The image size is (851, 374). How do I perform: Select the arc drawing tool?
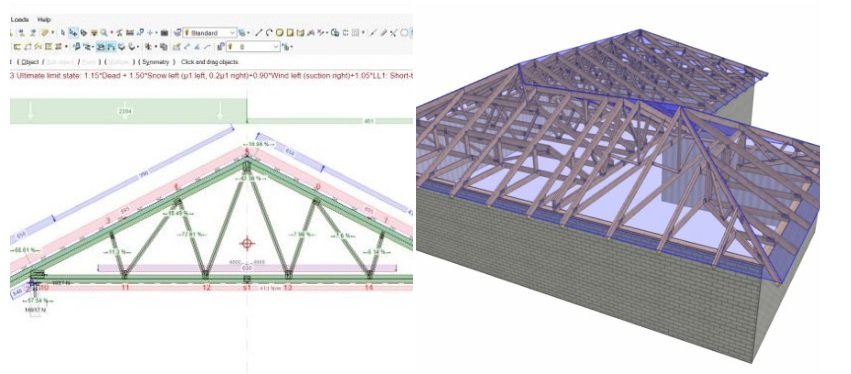269,33
